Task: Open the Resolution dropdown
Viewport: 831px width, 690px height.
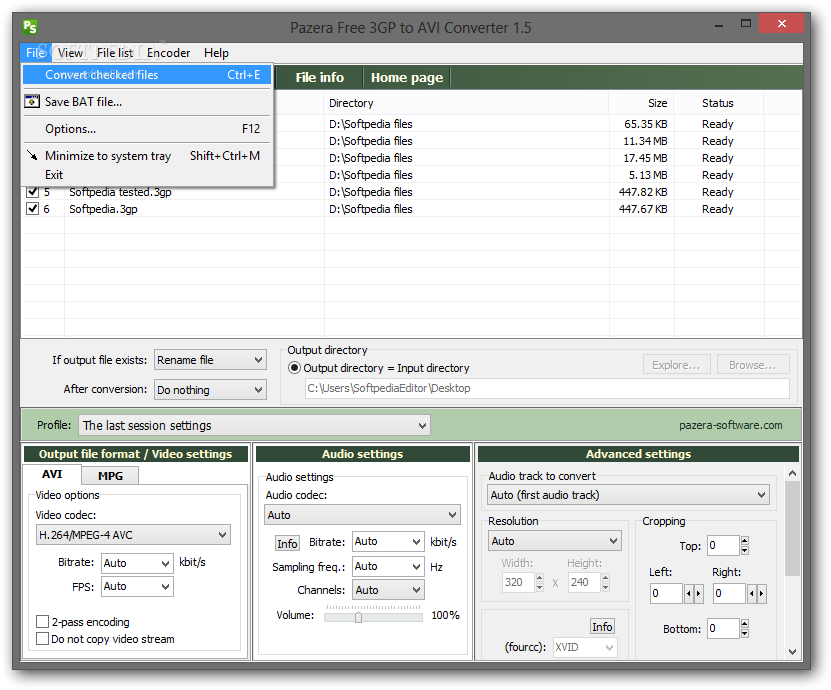Action: click(555, 541)
